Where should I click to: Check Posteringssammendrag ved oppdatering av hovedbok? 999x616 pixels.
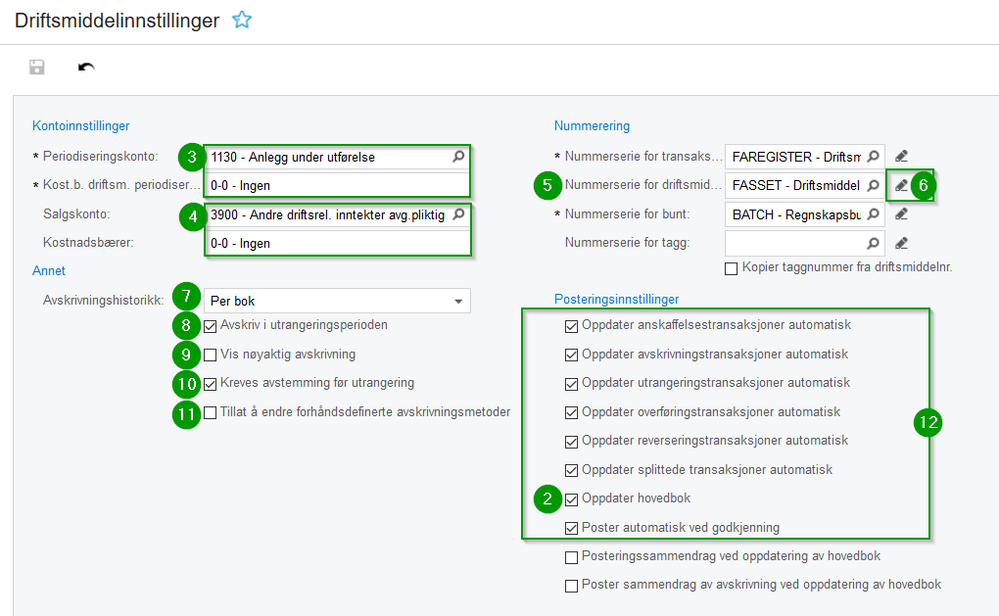pos(571,557)
